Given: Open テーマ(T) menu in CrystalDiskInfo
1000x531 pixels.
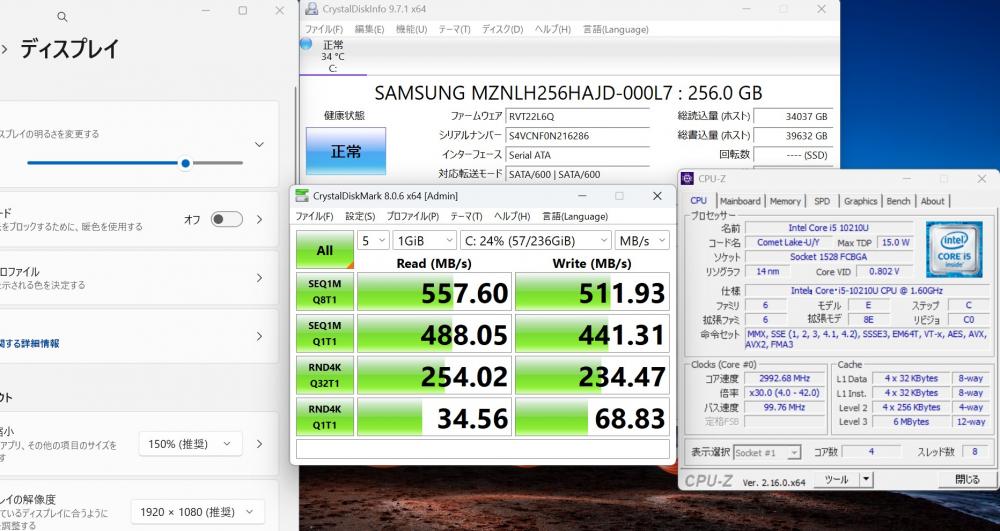Looking at the screenshot, I should pos(454,29).
